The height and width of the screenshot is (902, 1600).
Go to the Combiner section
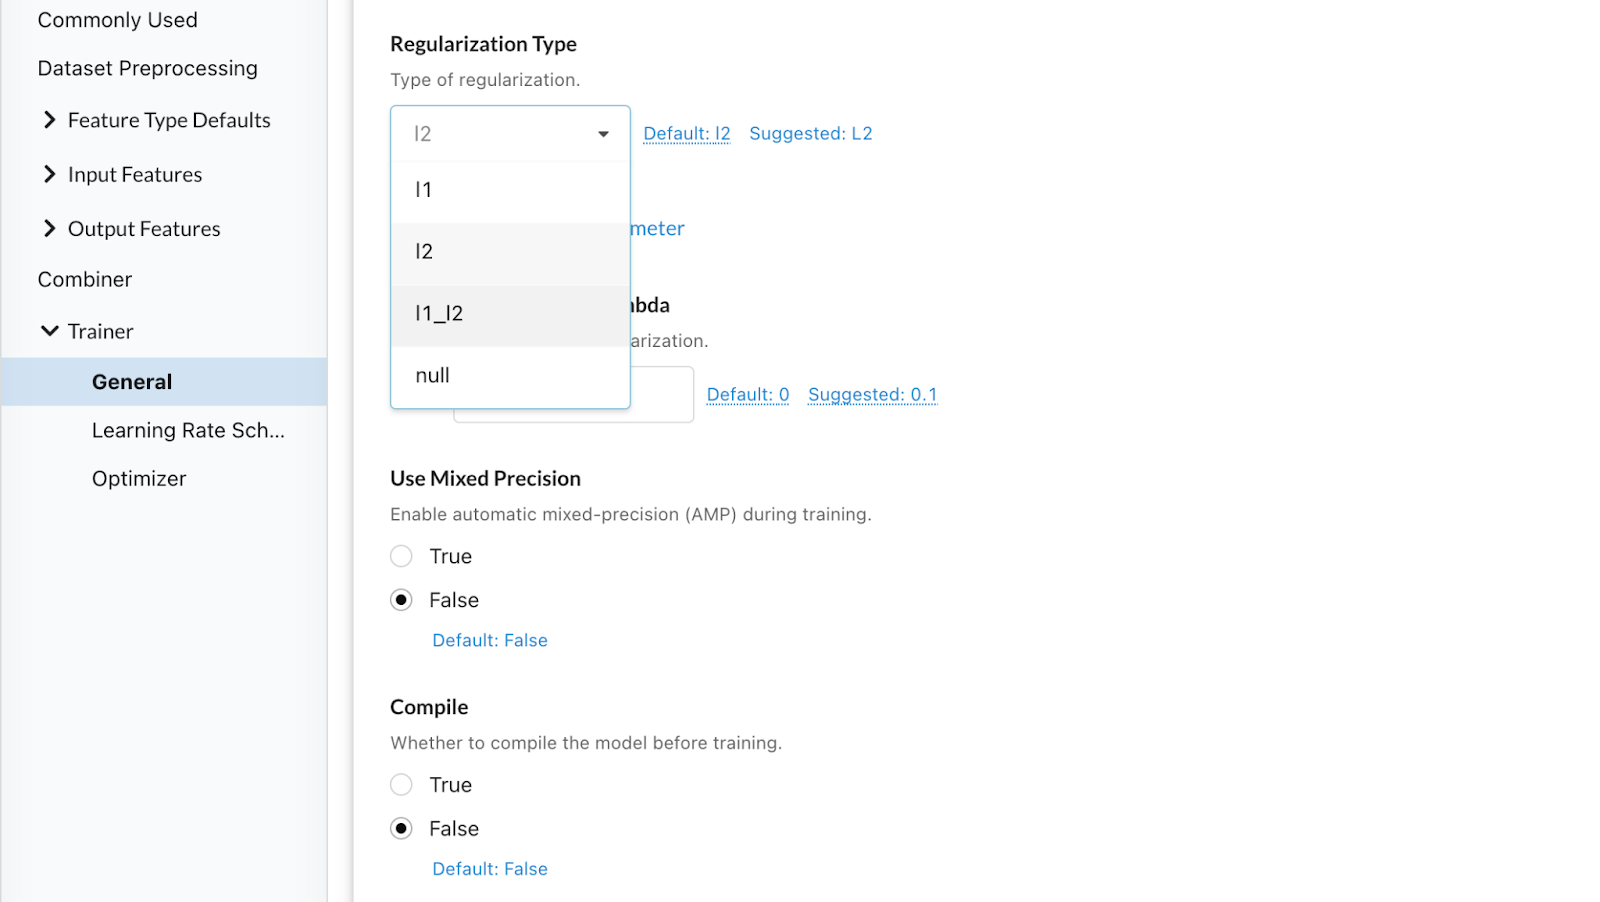(x=85, y=280)
